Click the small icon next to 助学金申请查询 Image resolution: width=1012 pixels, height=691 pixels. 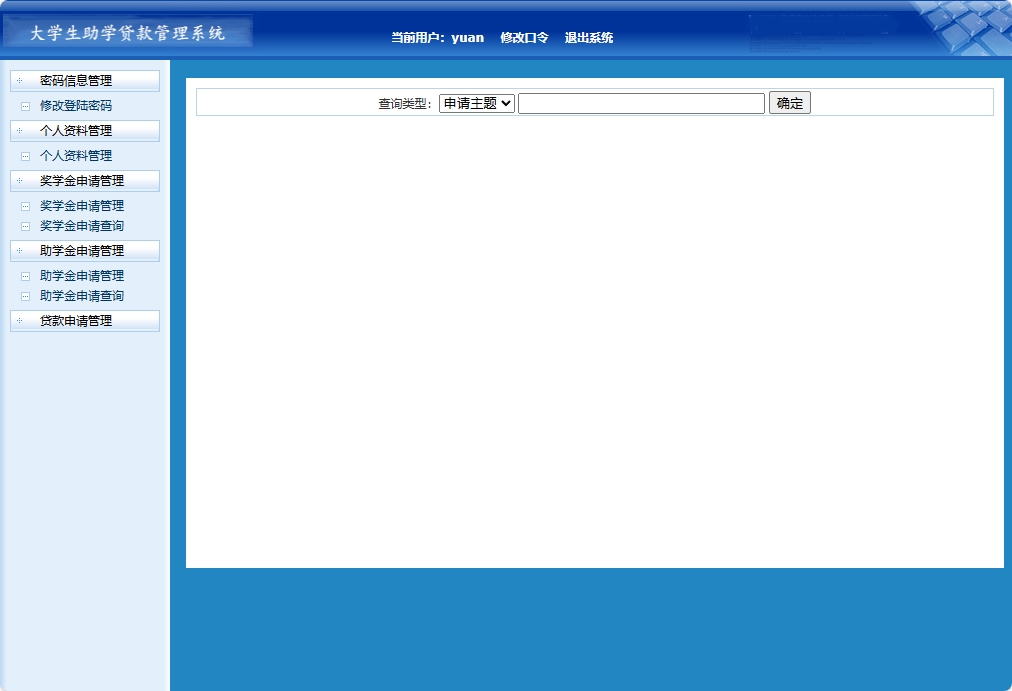click(x=25, y=296)
